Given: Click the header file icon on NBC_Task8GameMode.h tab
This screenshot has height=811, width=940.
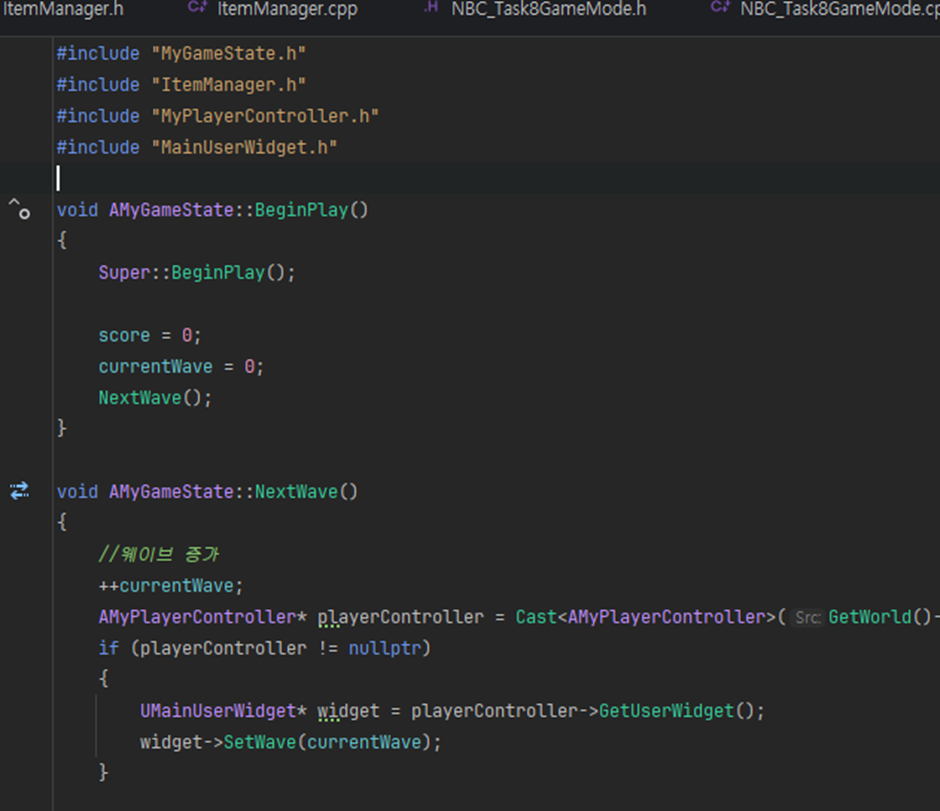Looking at the screenshot, I should point(431,7).
